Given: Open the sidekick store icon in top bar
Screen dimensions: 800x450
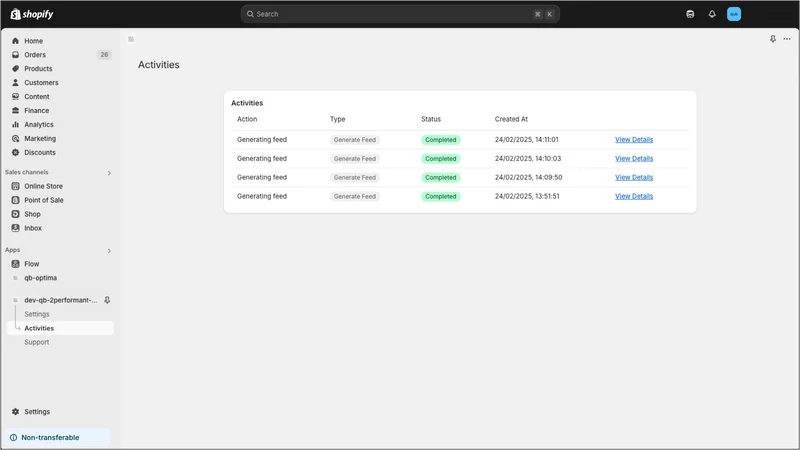Looking at the screenshot, I should (x=690, y=14).
